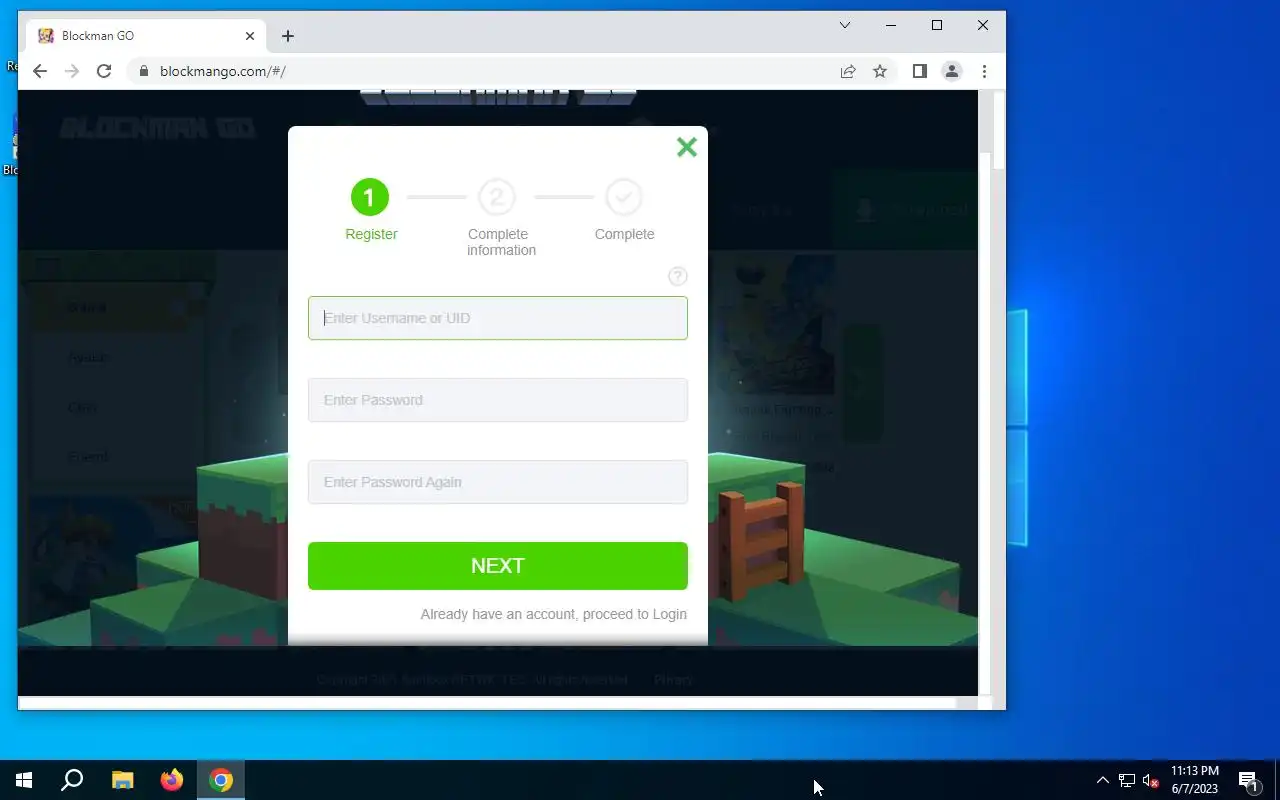Select the Complete checkmark step circle
This screenshot has height=800, width=1280.
(624, 197)
